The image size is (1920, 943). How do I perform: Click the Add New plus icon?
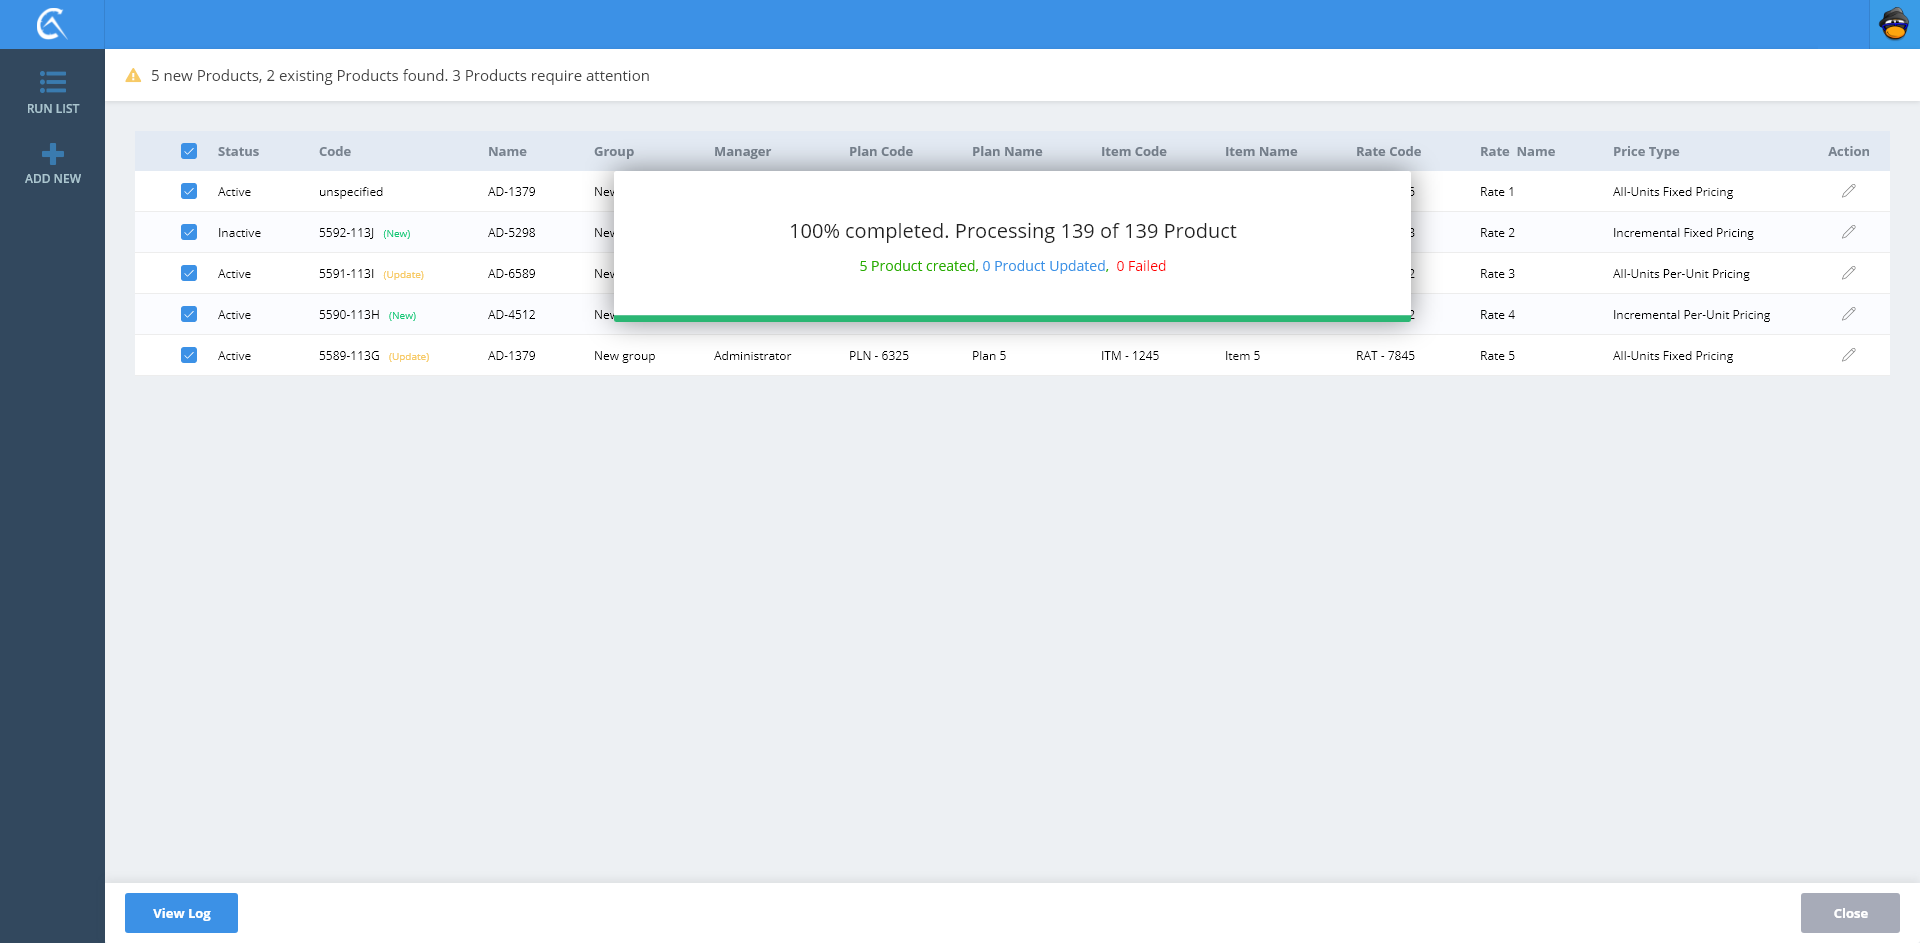[x=52, y=154]
